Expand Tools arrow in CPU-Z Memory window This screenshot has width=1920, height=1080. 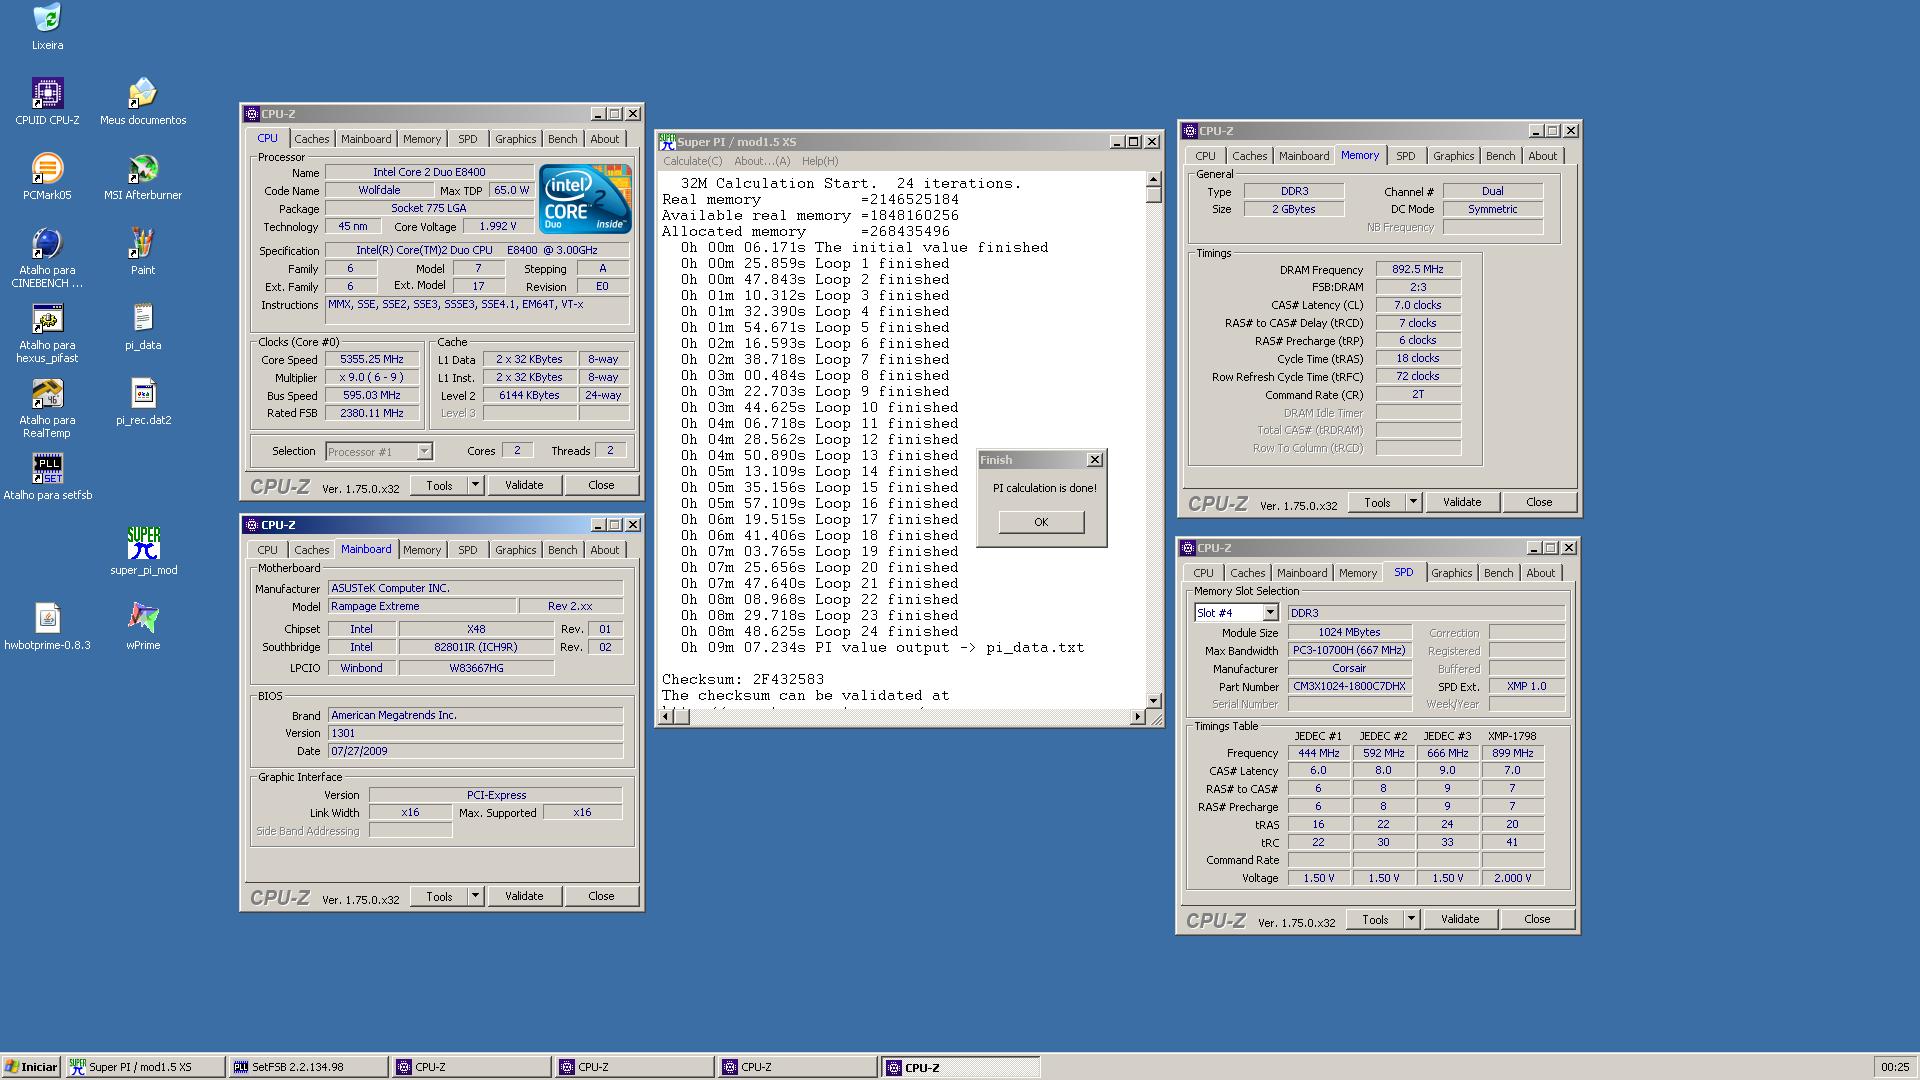(x=1413, y=502)
